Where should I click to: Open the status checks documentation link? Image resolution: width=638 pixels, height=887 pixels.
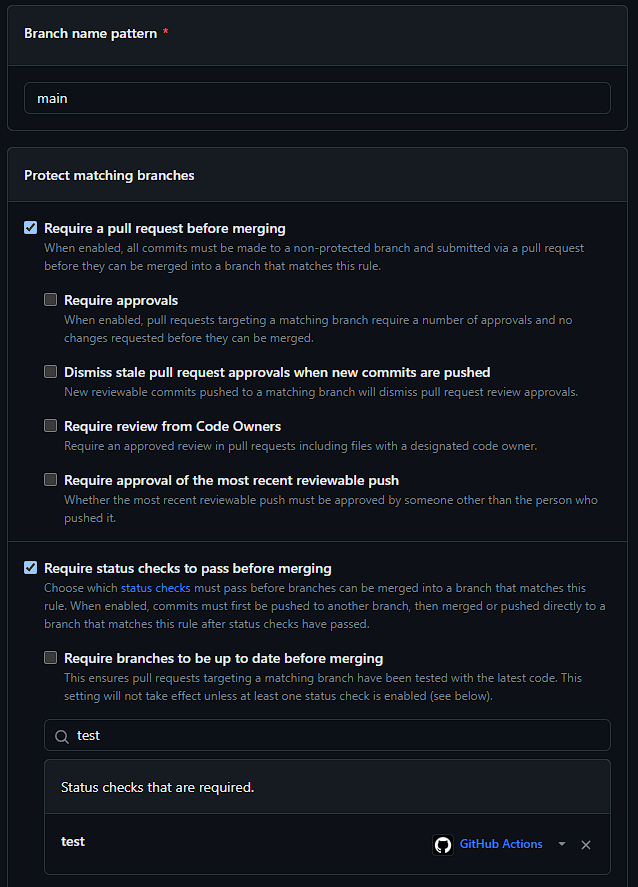coord(156,588)
